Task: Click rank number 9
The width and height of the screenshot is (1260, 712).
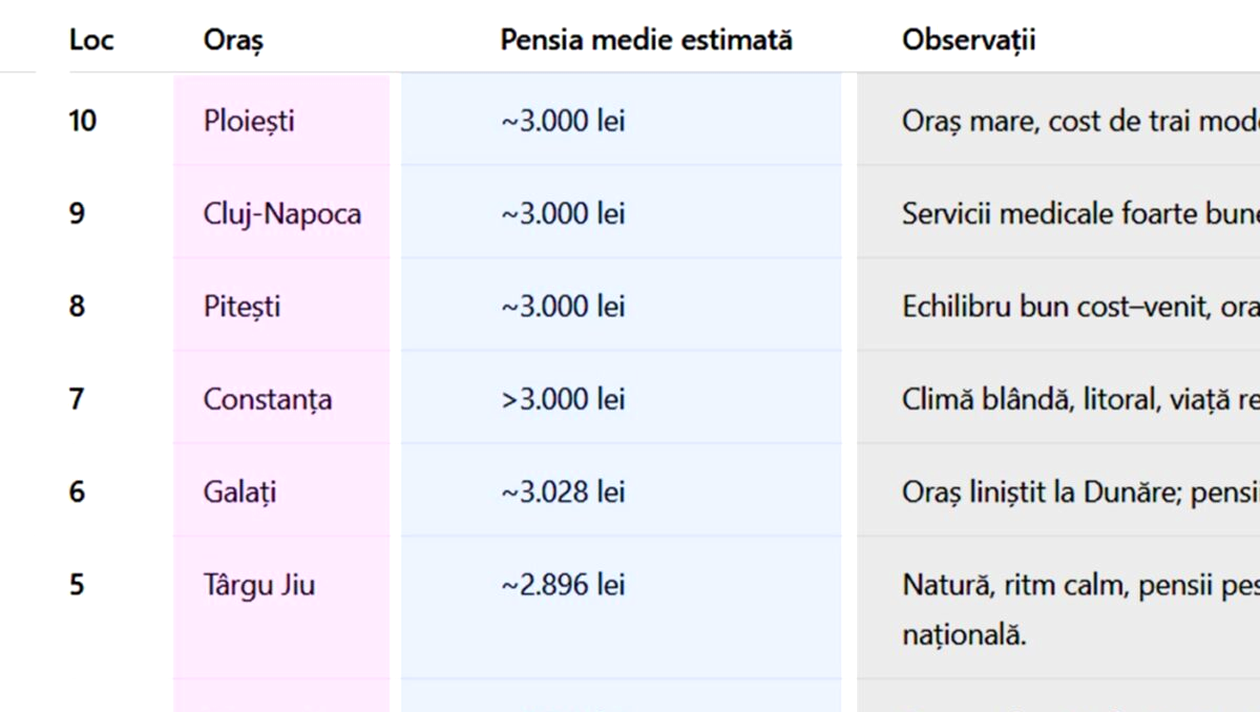Action: click(x=77, y=214)
